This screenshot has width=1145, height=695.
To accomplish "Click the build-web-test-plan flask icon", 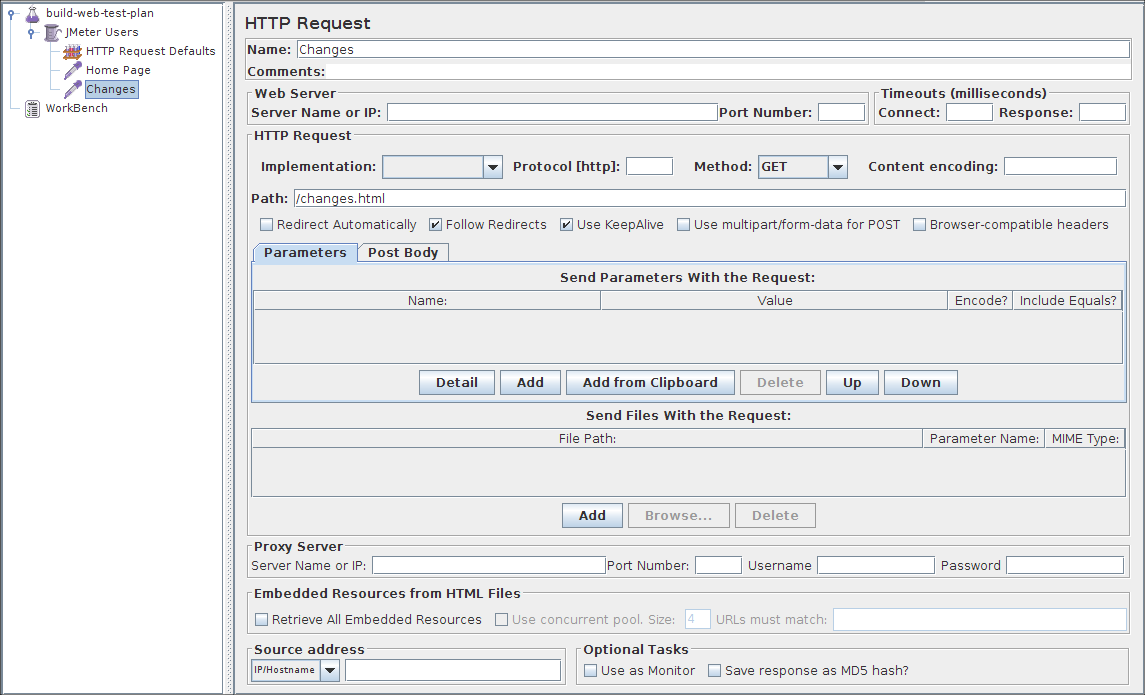I will point(31,13).
